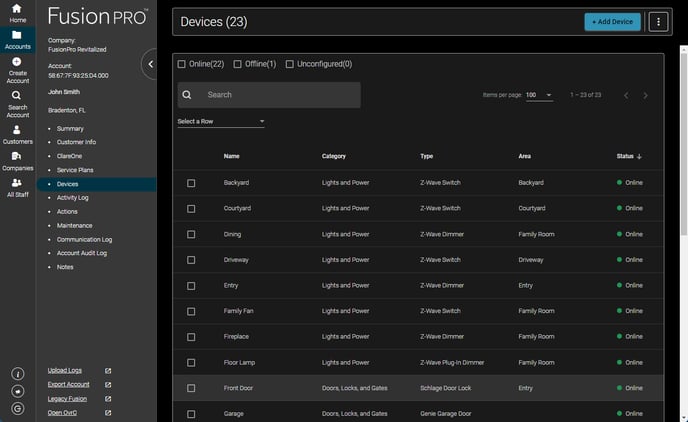Click the Schlage Door Lock type cell
This screenshot has width=688, height=422.
(445, 388)
